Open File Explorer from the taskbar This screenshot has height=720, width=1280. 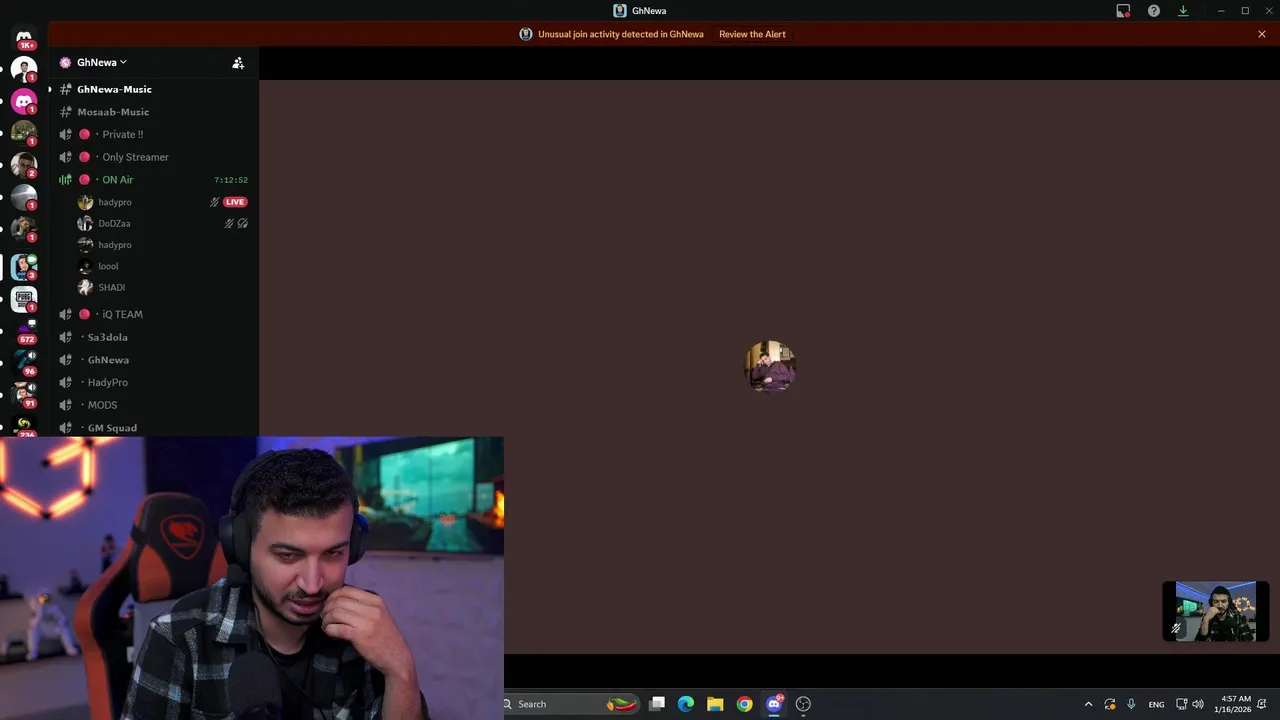click(x=715, y=704)
